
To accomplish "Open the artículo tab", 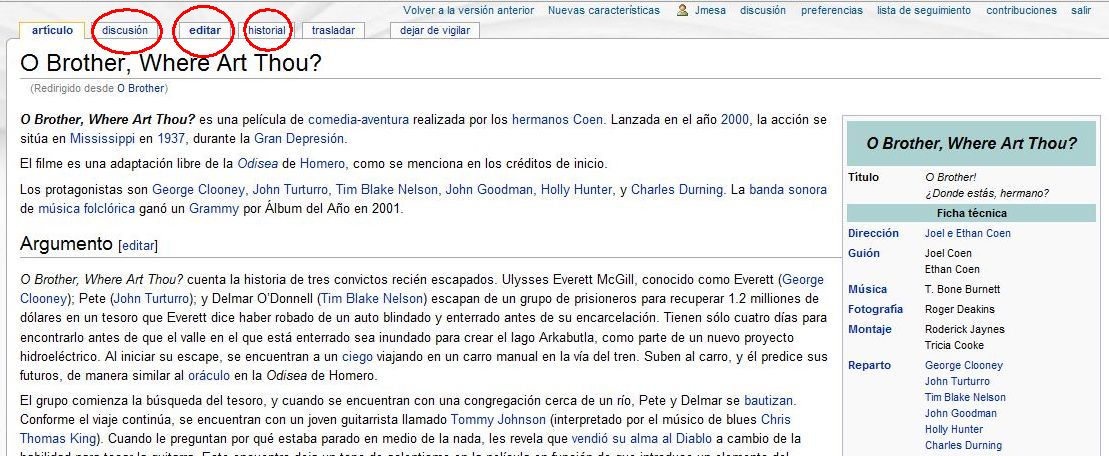I will coord(52,30).
